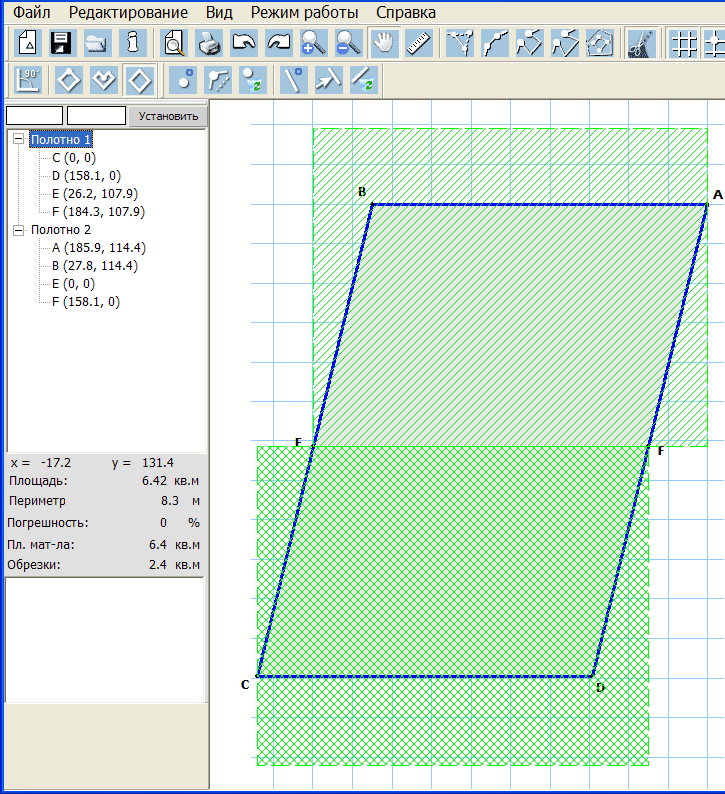Open a file with the folder icon

tap(97, 43)
